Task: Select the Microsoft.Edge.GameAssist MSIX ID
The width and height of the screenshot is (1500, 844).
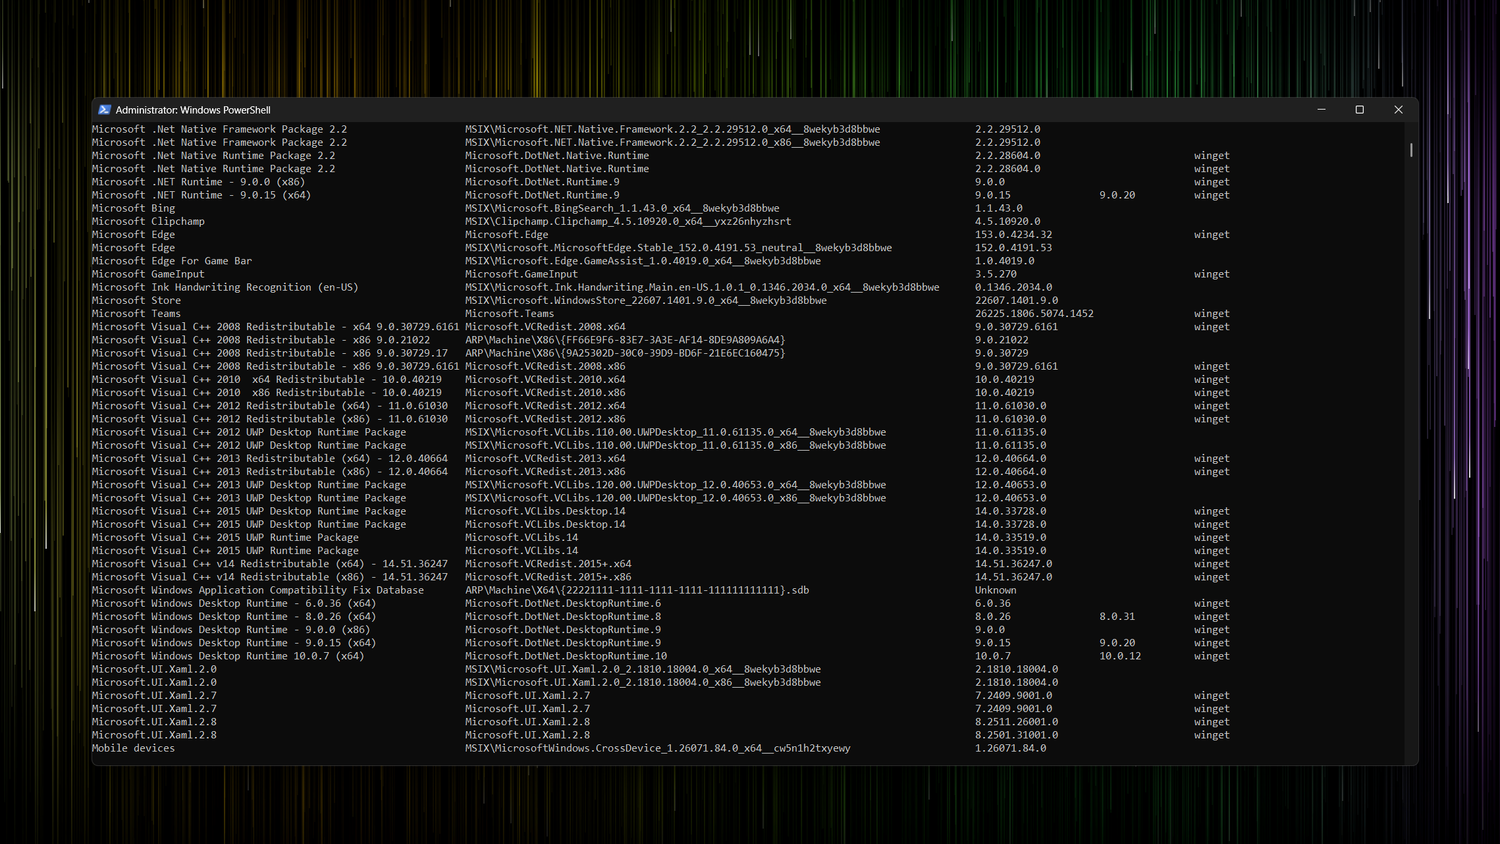Action: point(643,261)
